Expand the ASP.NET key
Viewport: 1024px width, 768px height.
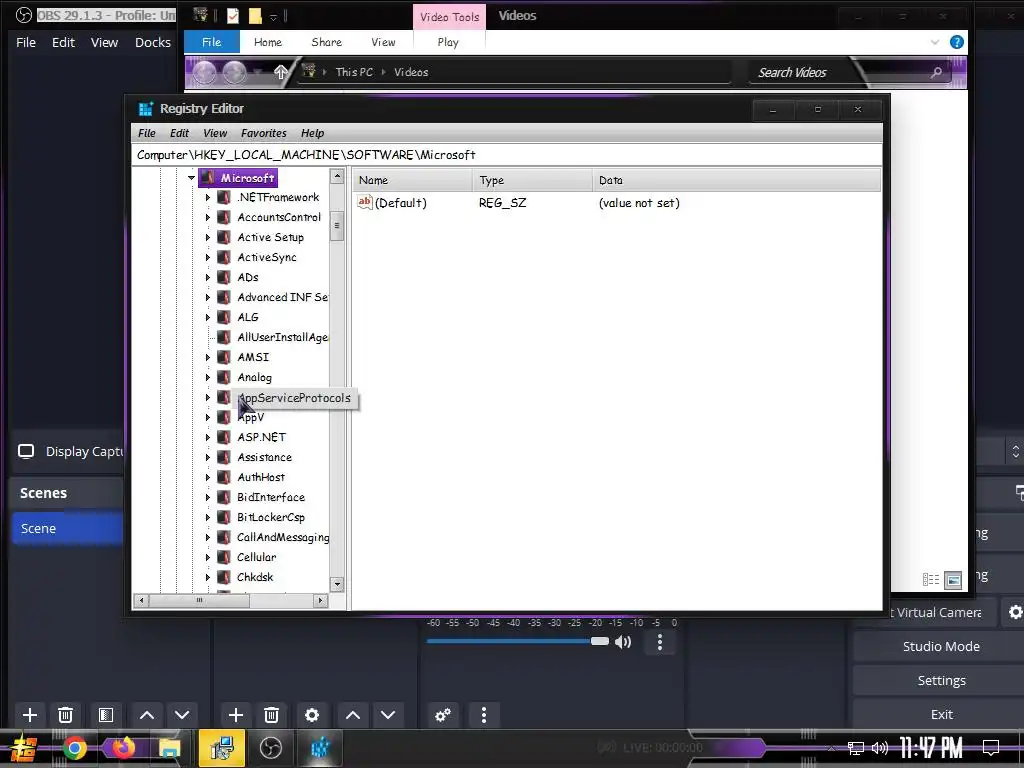pyautogui.click(x=208, y=438)
